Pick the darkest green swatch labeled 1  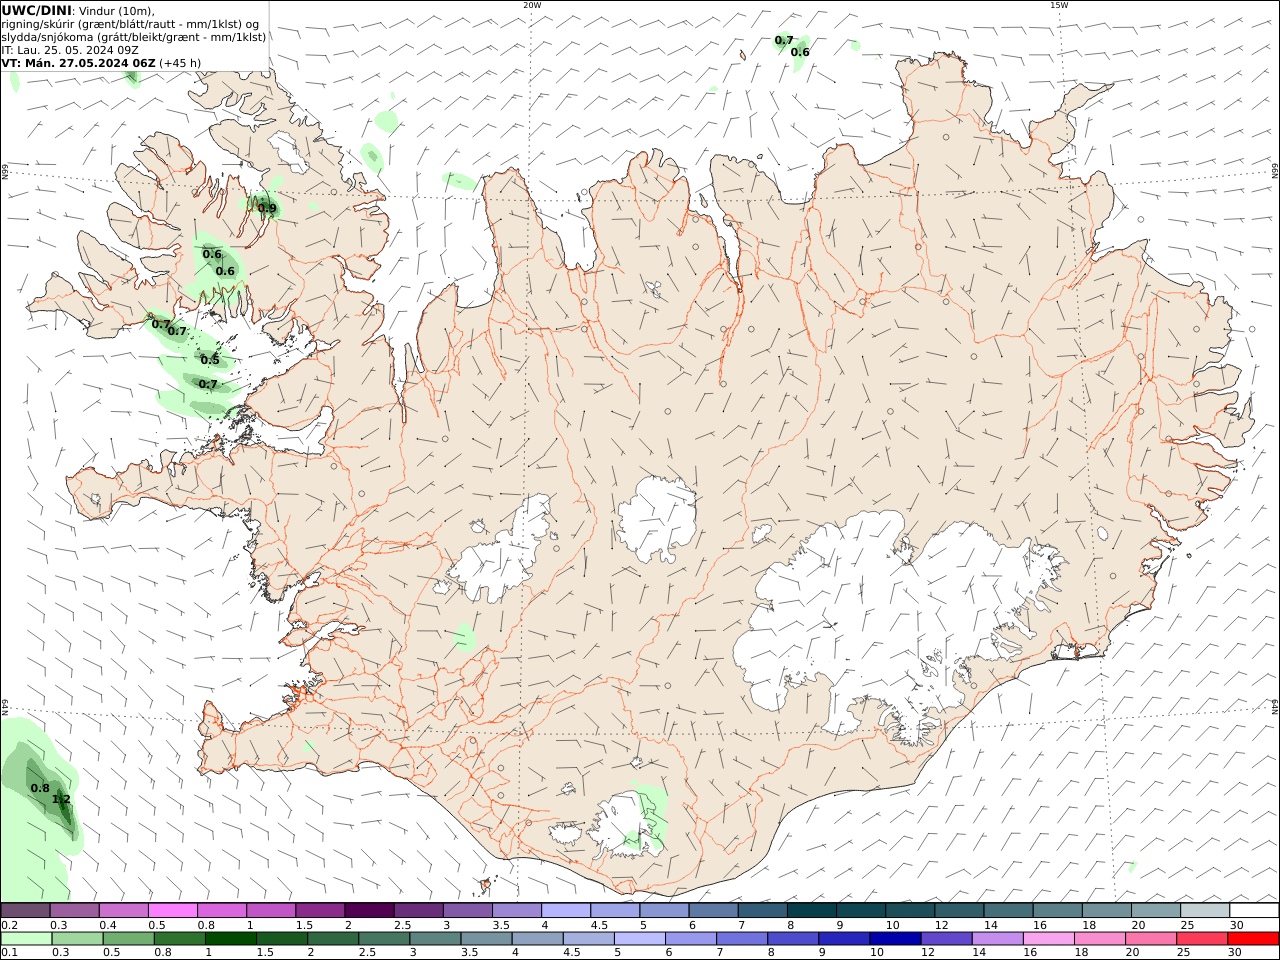[x=231, y=938]
